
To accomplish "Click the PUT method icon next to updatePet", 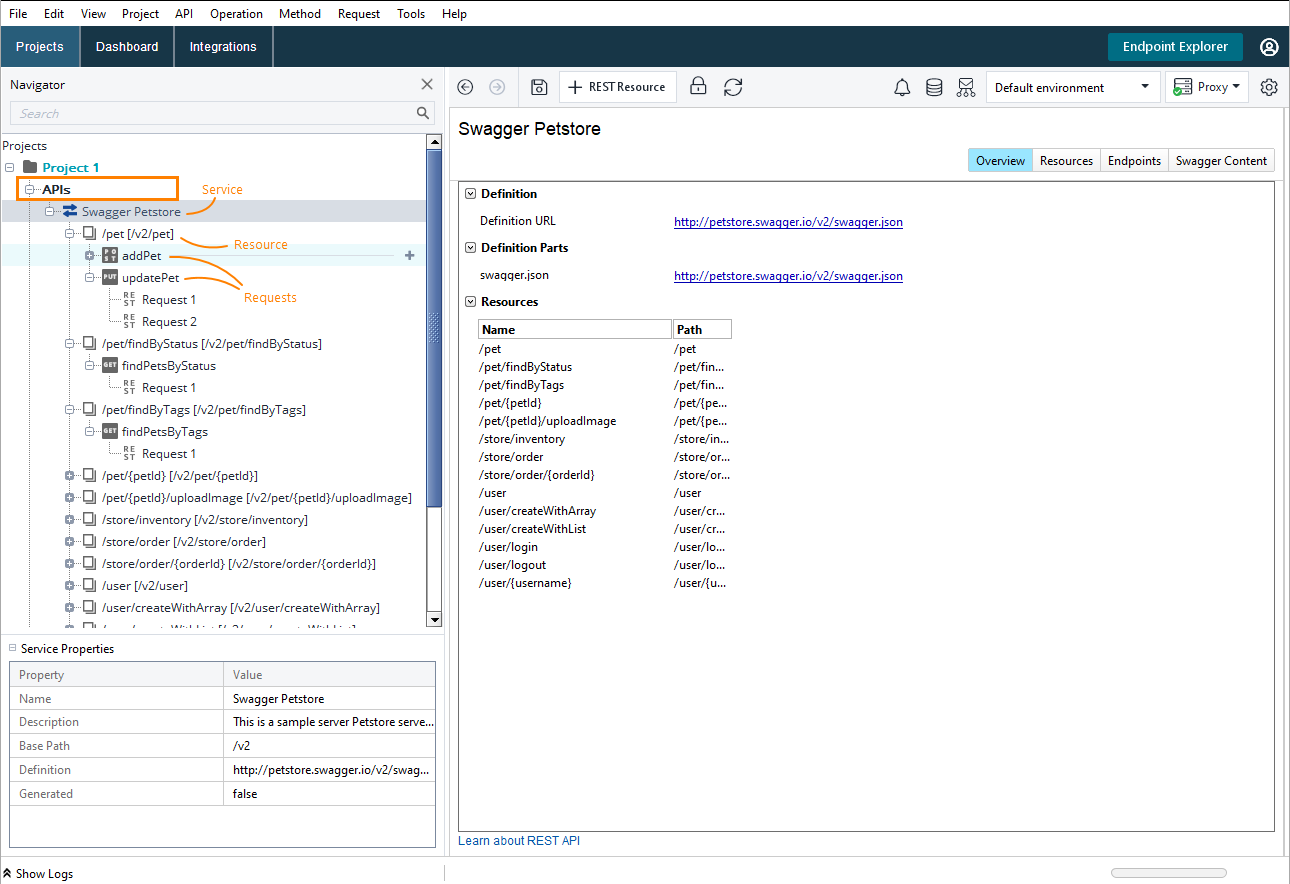I will point(110,277).
